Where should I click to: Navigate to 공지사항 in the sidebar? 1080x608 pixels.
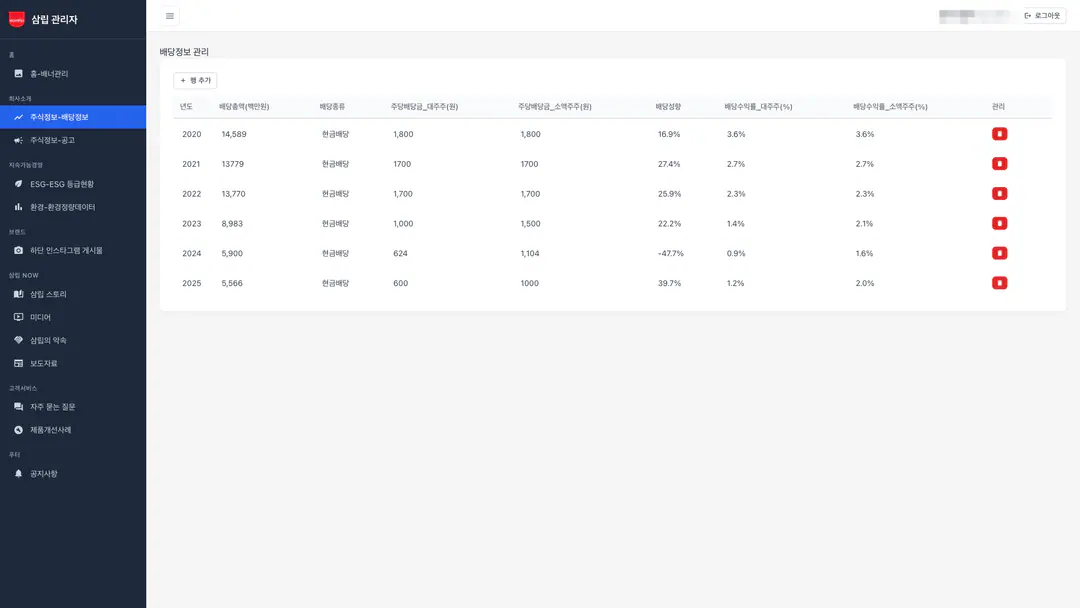73,474
